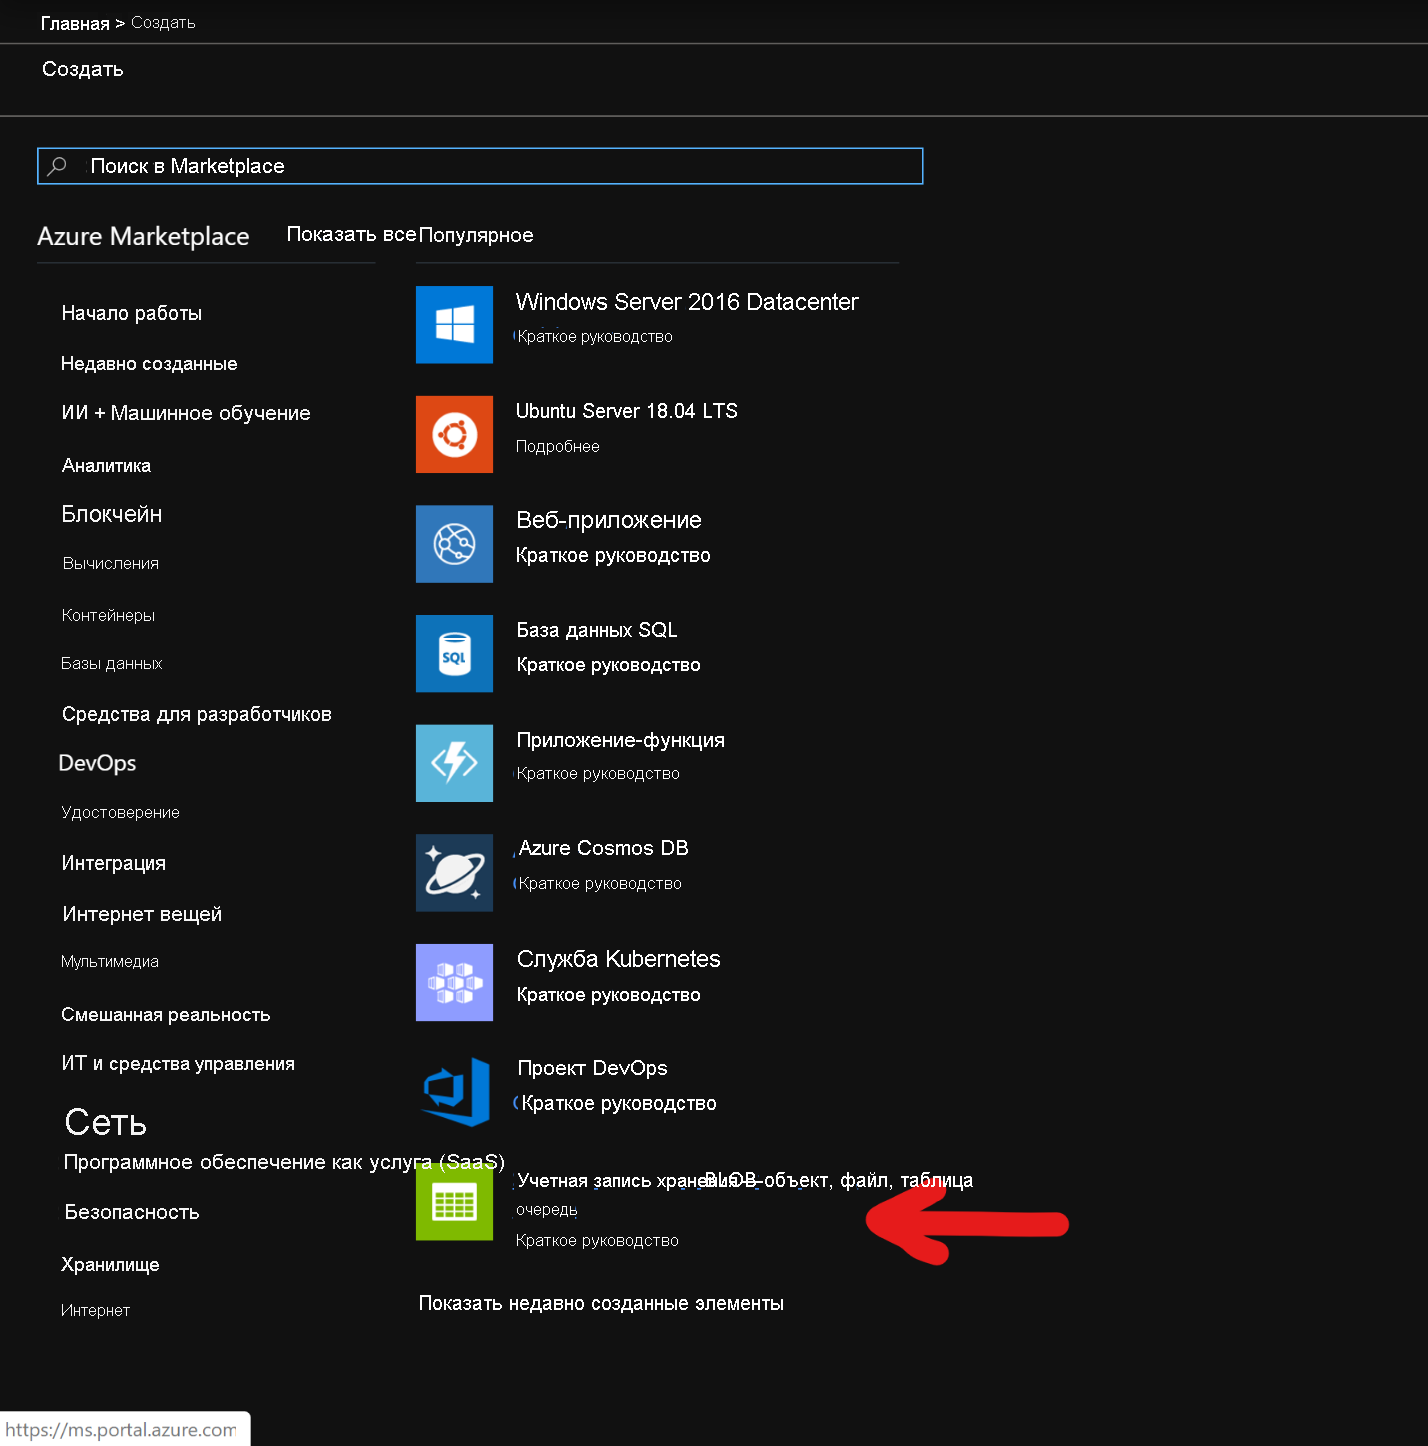Select 'Контейнеры' category
The width and height of the screenshot is (1428, 1446).
click(x=108, y=615)
